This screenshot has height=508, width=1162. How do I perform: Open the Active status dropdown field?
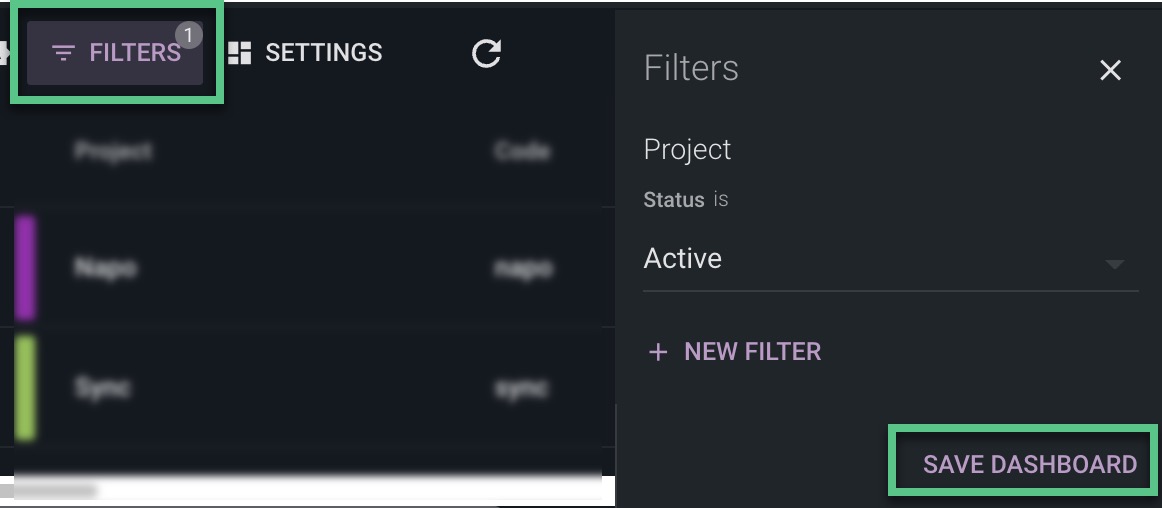pos(890,259)
